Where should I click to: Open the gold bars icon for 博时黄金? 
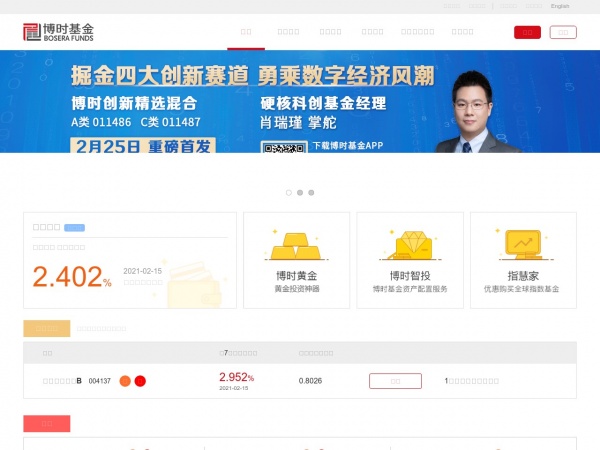(x=296, y=246)
